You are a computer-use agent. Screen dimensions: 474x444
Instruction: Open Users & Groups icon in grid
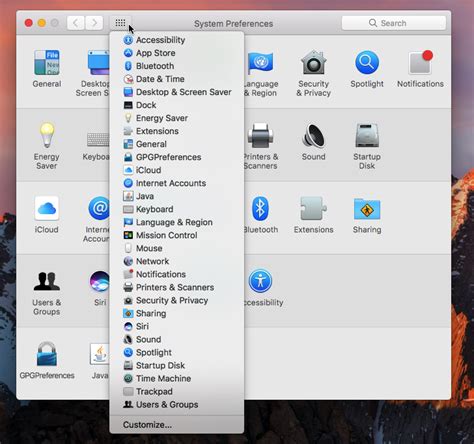pyautogui.click(x=47, y=281)
